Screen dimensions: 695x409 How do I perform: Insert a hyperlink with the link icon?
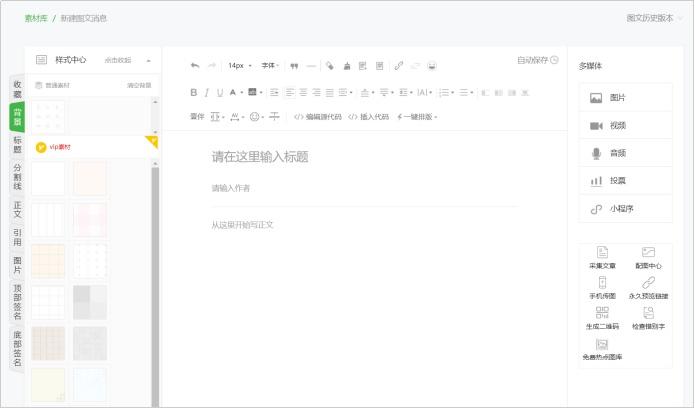tap(399, 66)
